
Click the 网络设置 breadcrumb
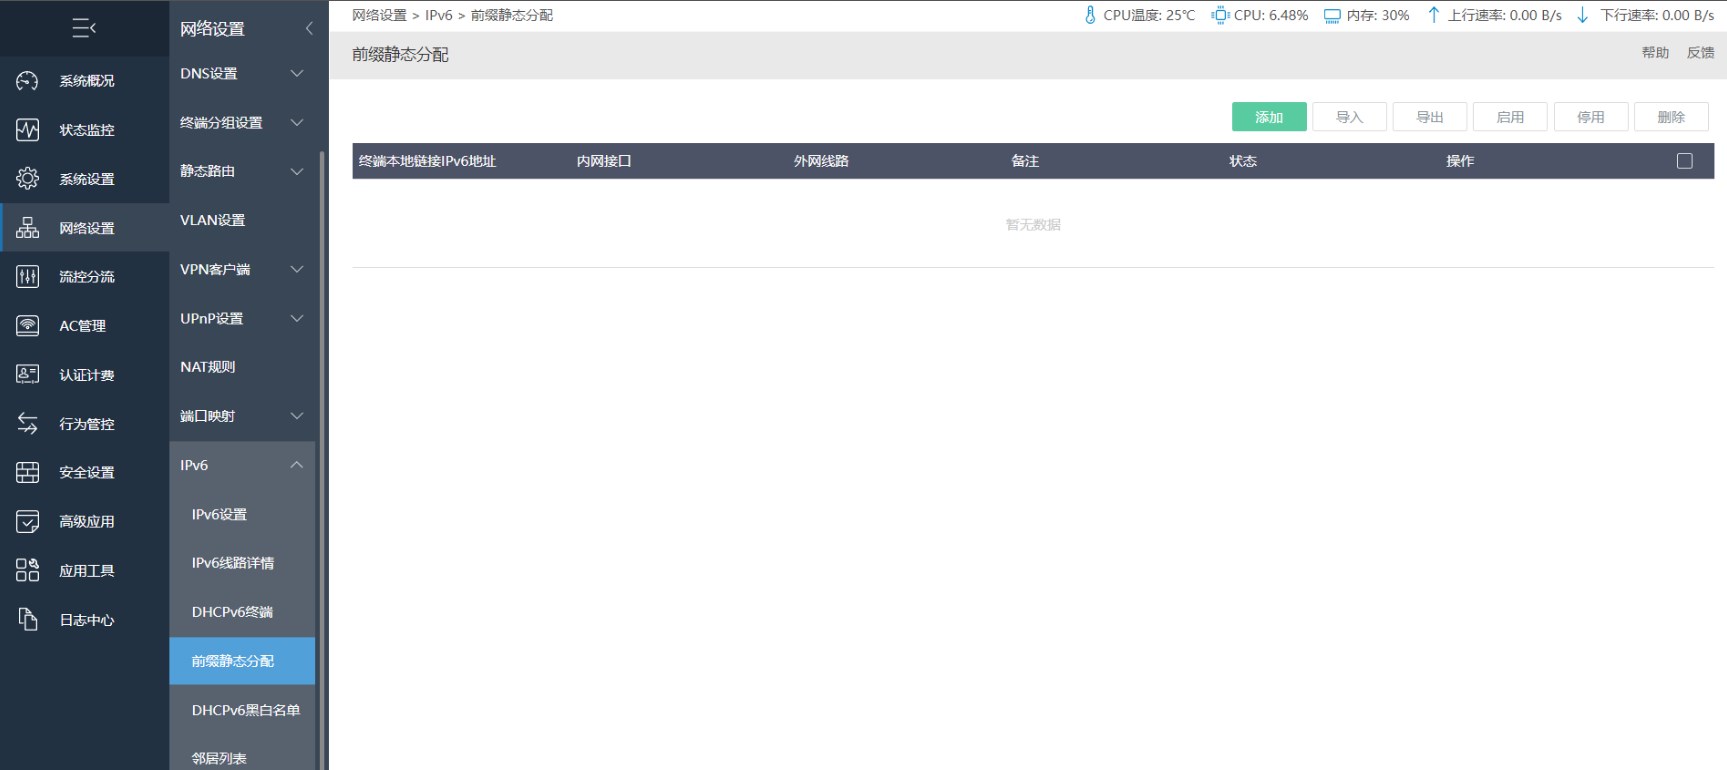click(379, 15)
